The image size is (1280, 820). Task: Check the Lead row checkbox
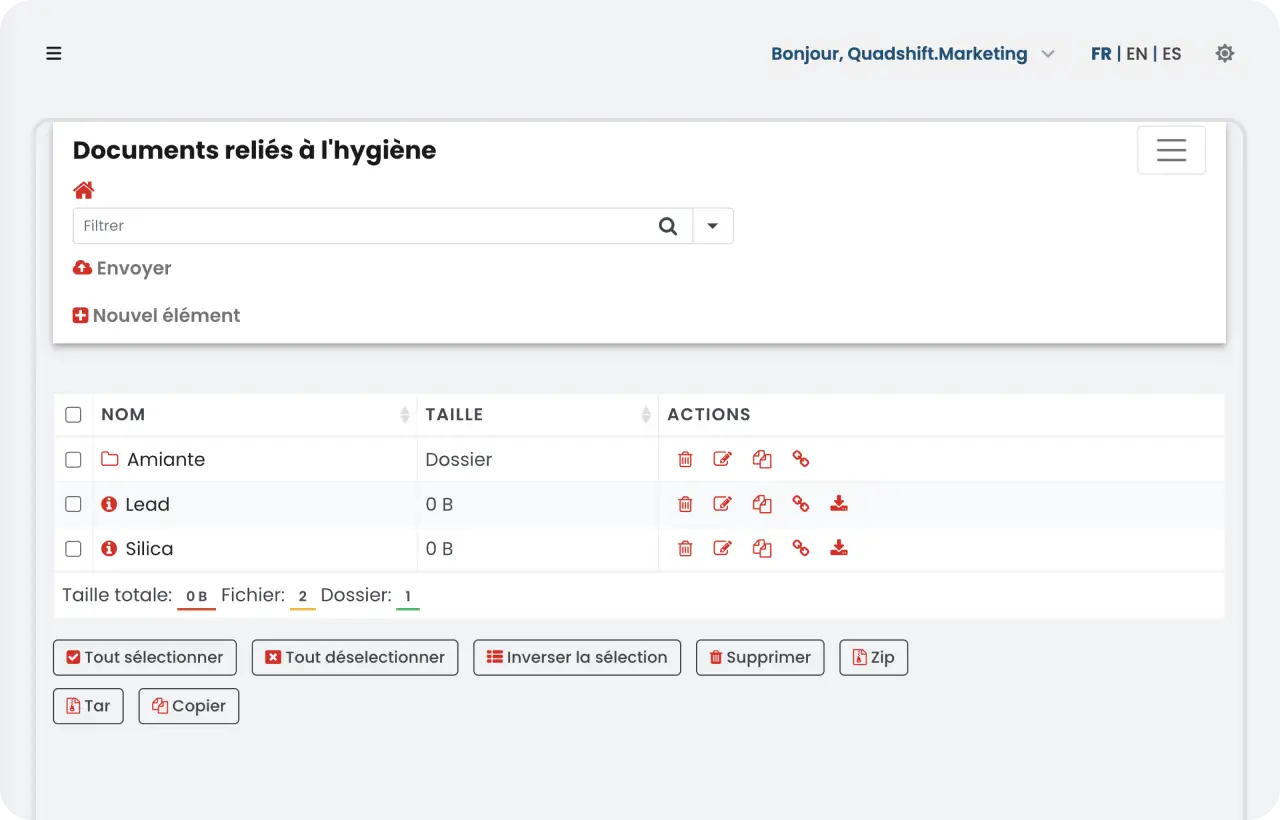[73, 504]
